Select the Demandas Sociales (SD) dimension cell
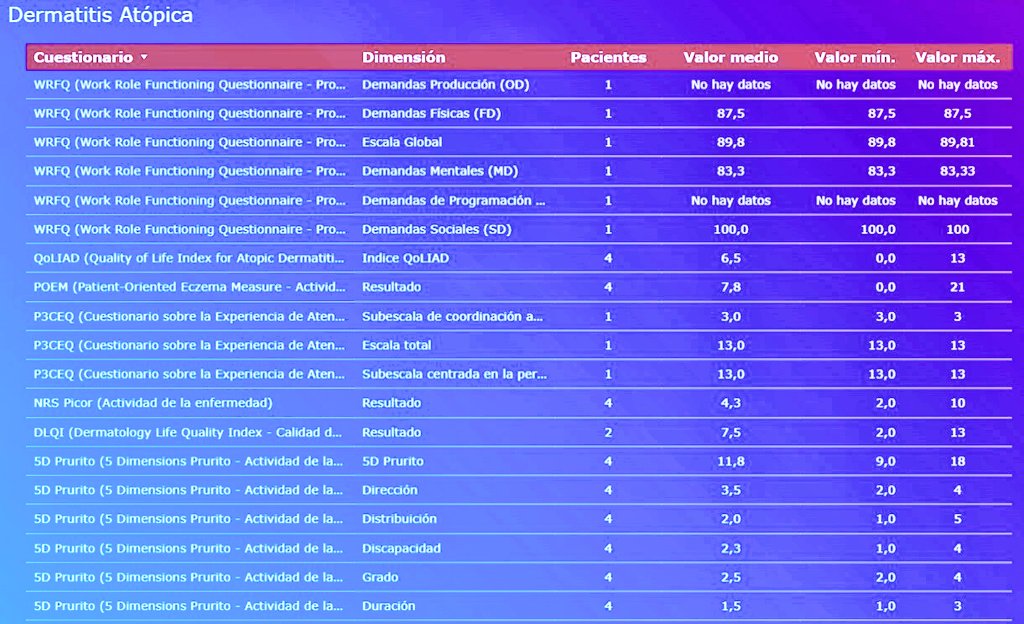The height and width of the screenshot is (624, 1024). (x=436, y=229)
